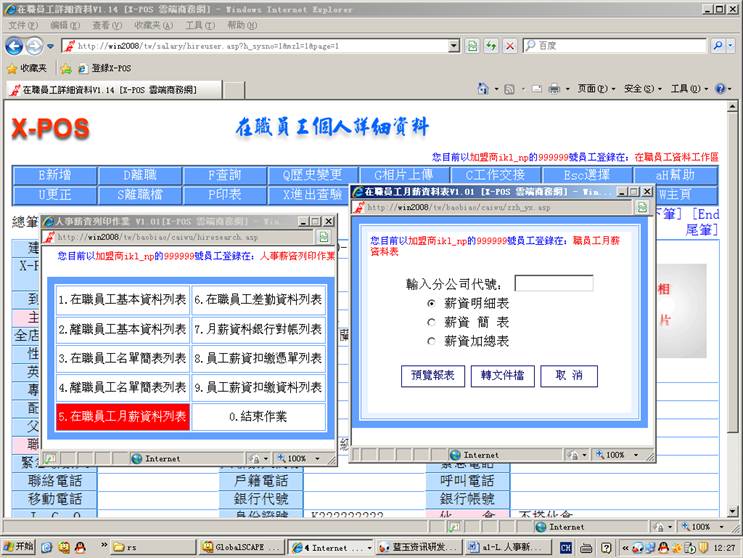This screenshot has width=743, height=558.
Task: Click the search magnifier icon
Action: coord(718,46)
